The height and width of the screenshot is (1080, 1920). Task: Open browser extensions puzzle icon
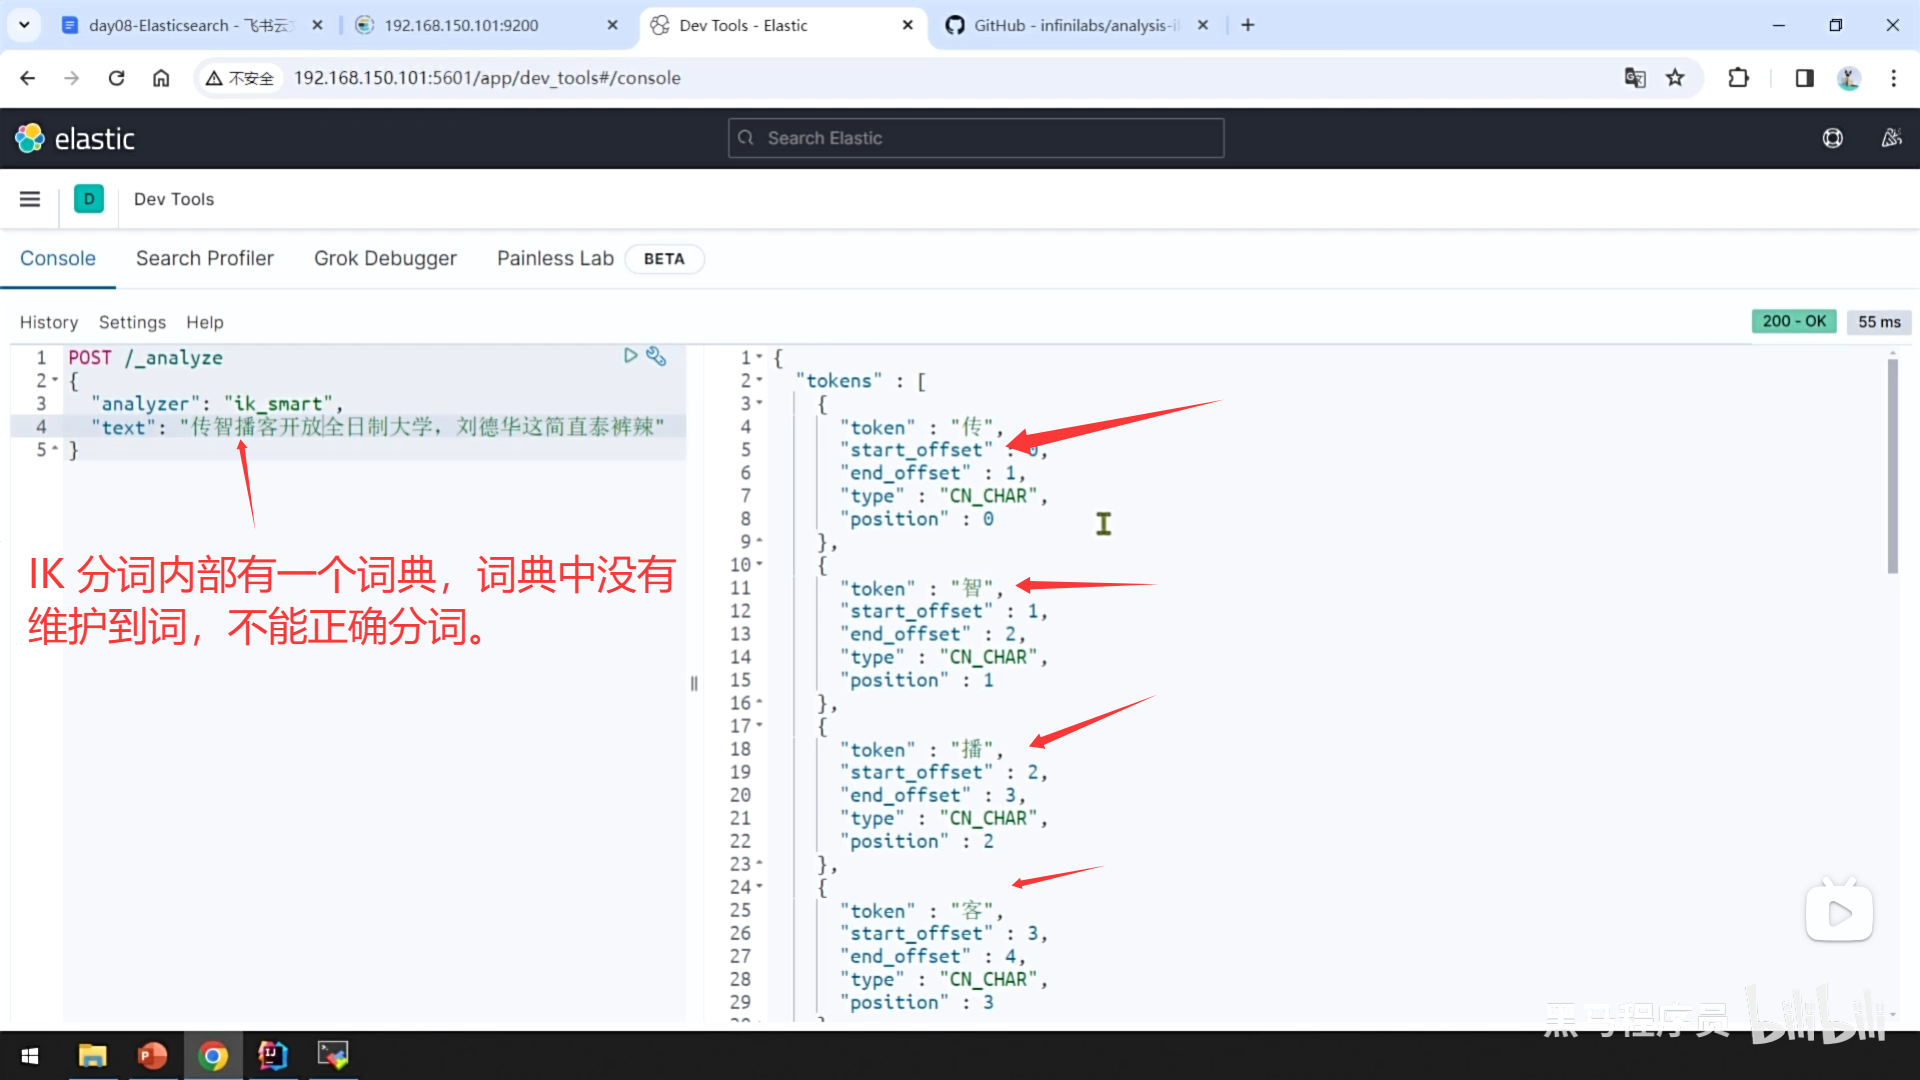coord(1738,78)
